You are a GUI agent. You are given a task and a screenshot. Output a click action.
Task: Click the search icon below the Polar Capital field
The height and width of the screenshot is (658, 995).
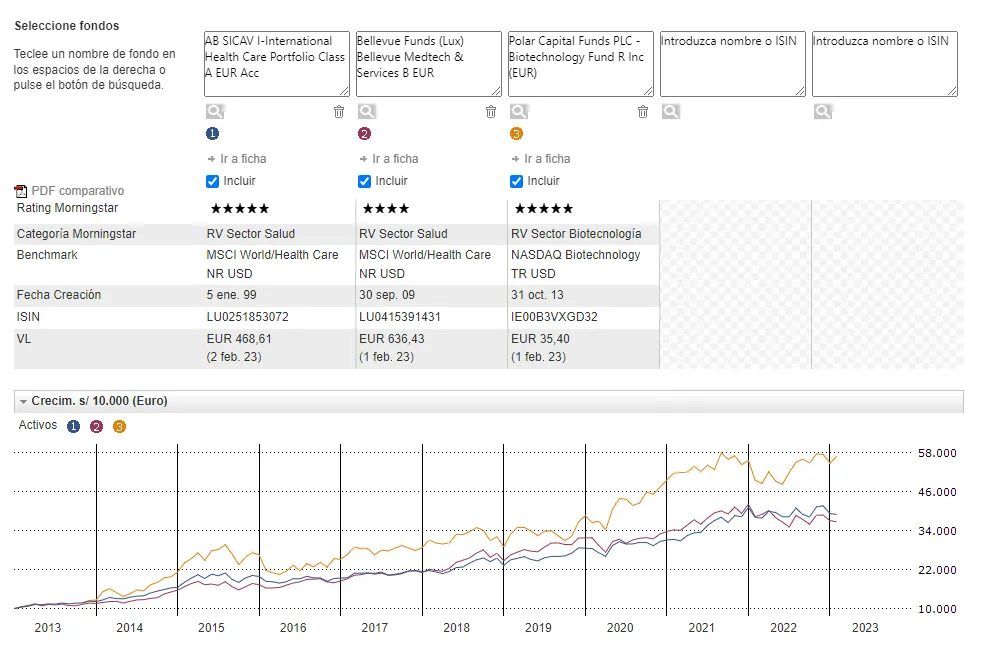[x=518, y=112]
